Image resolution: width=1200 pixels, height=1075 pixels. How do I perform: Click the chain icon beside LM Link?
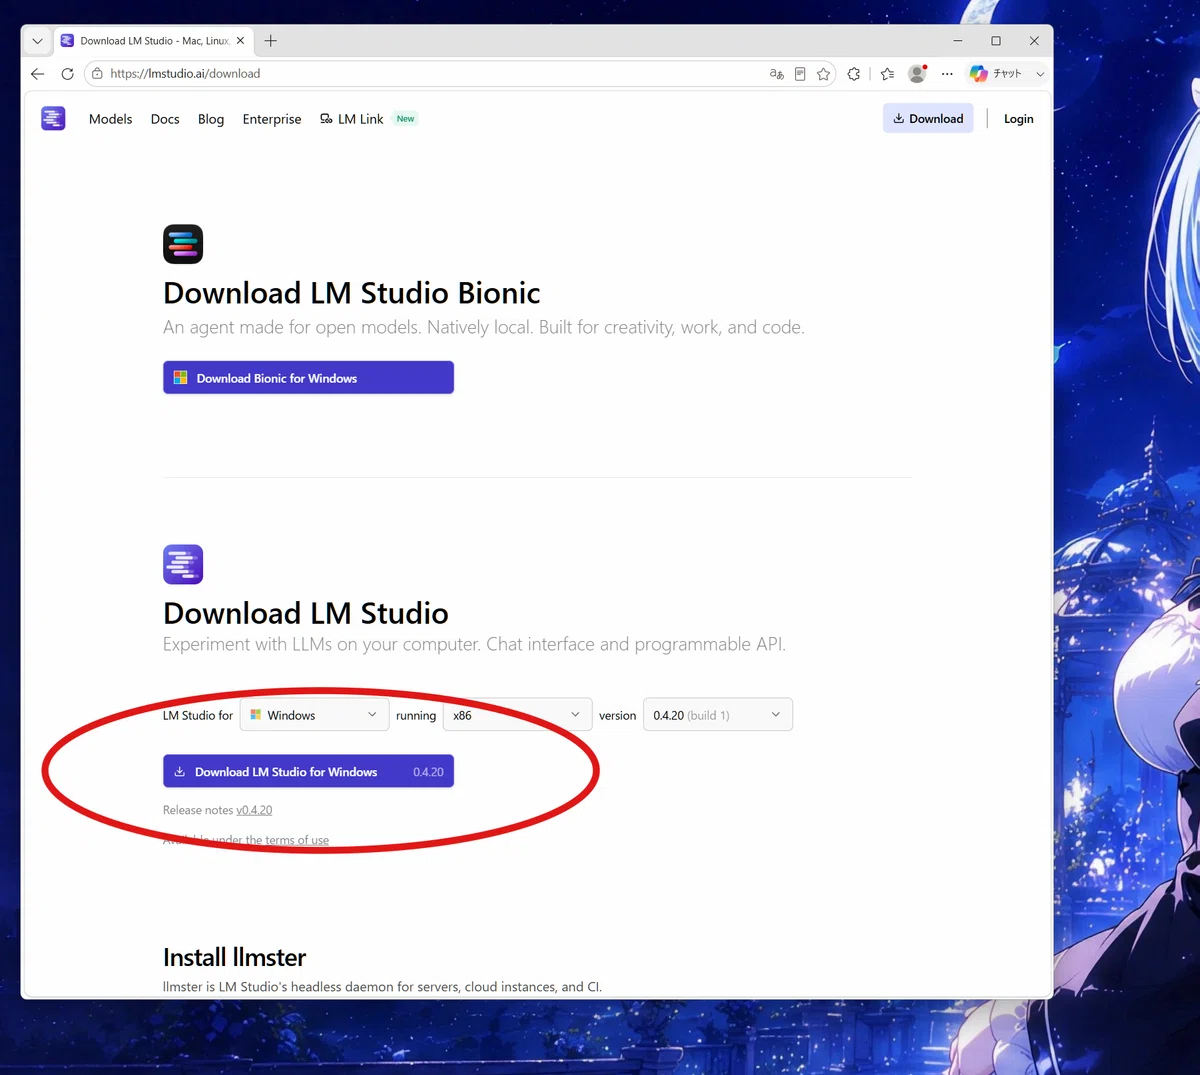click(326, 119)
